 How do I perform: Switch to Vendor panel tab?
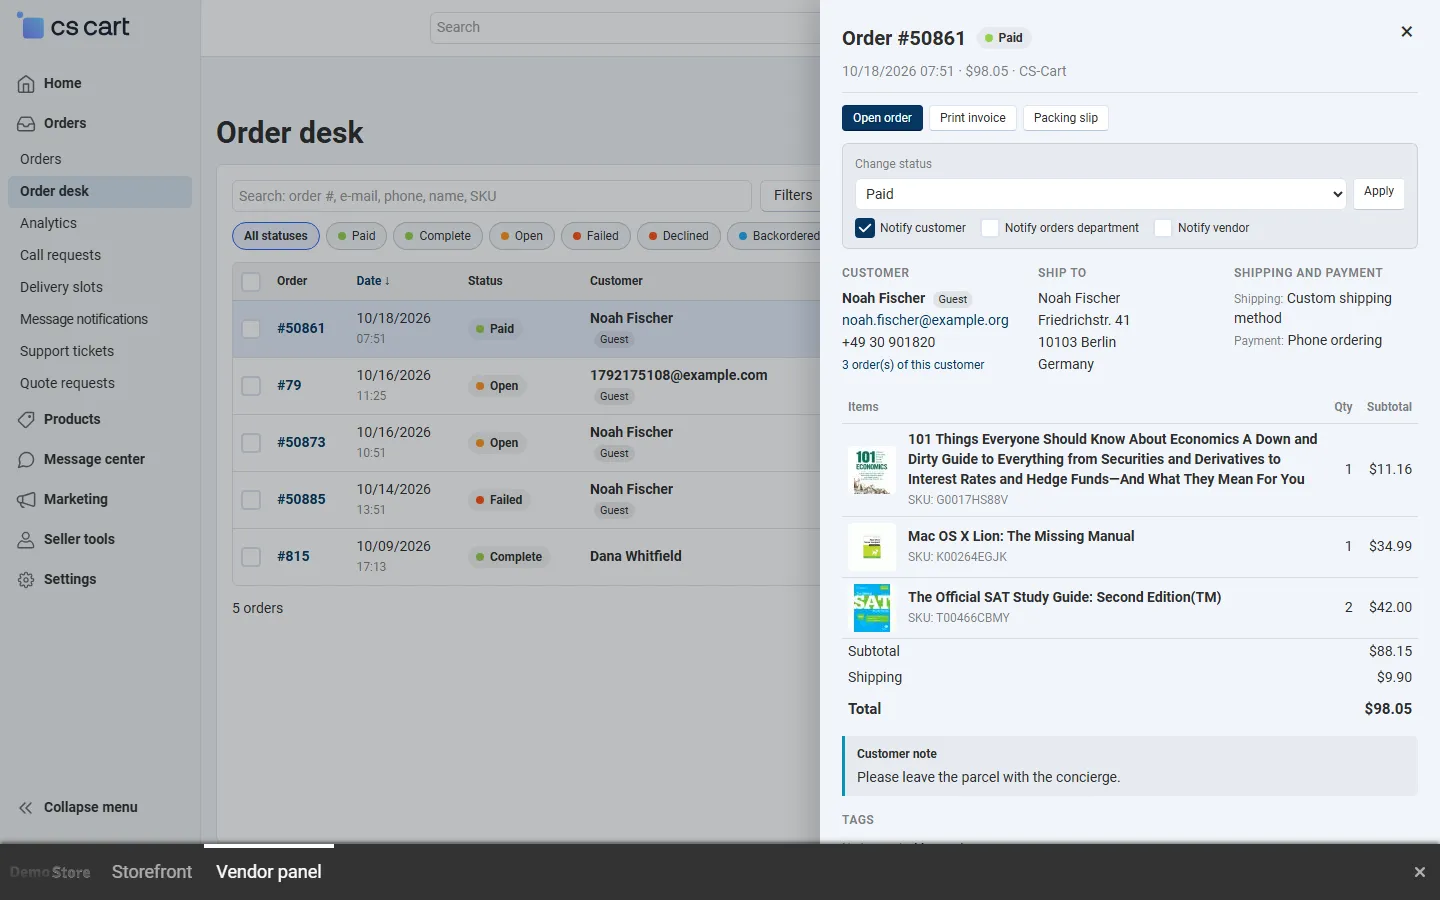point(269,872)
